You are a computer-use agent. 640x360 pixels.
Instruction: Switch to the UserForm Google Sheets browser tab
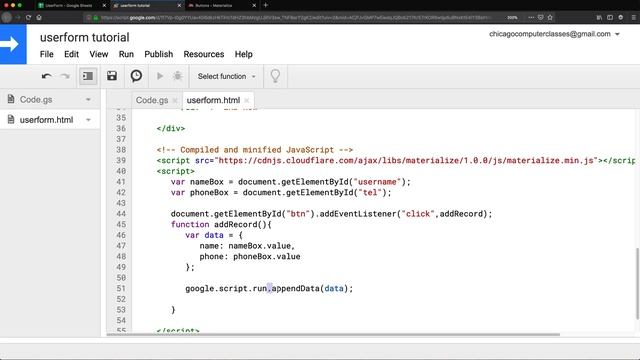pyautogui.click(x=69, y=6)
